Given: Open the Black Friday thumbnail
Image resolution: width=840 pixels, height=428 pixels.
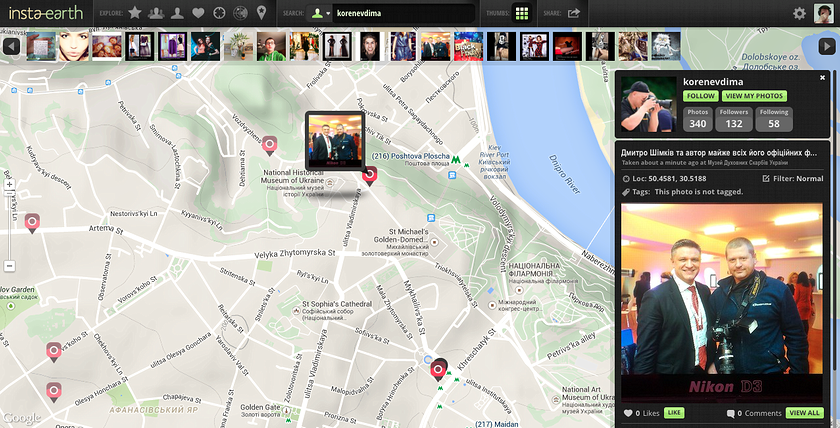Looking at the screenshot, I should (468, 46).
